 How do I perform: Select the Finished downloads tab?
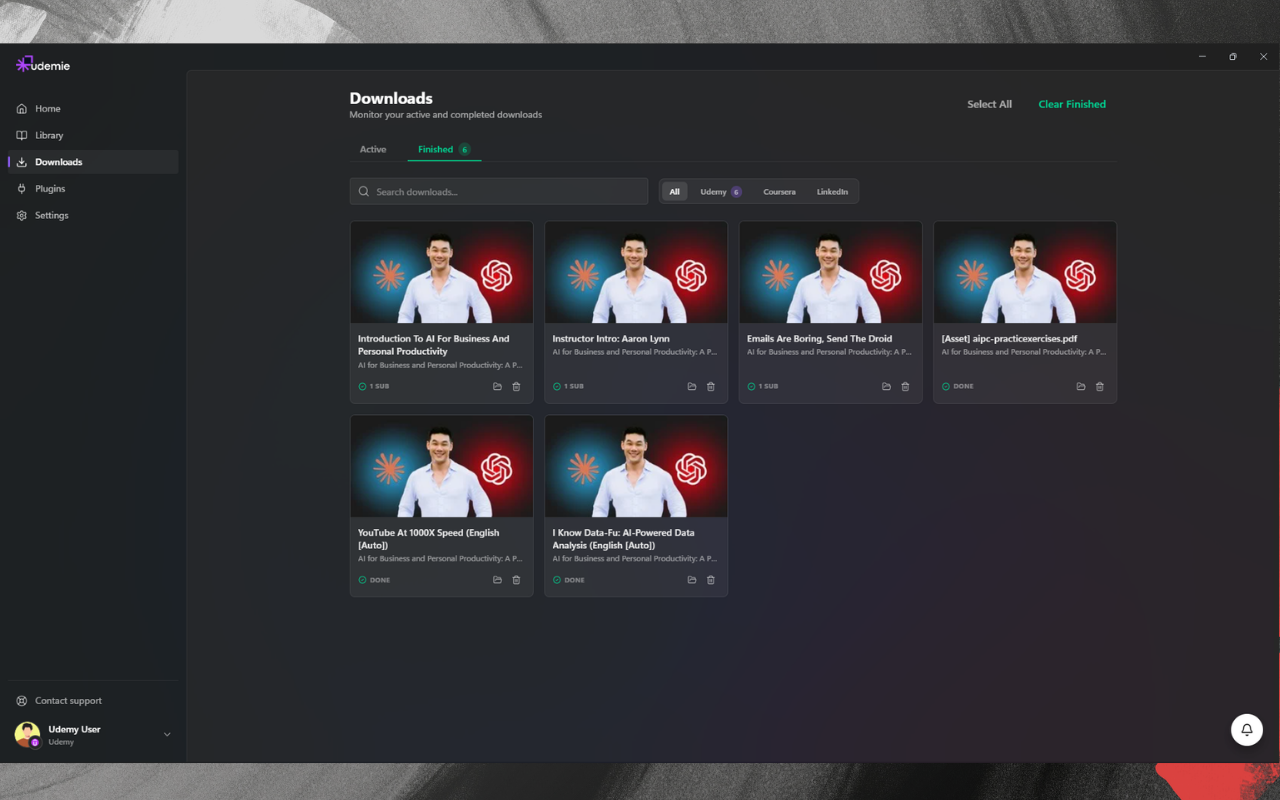[x=444, y=149]
